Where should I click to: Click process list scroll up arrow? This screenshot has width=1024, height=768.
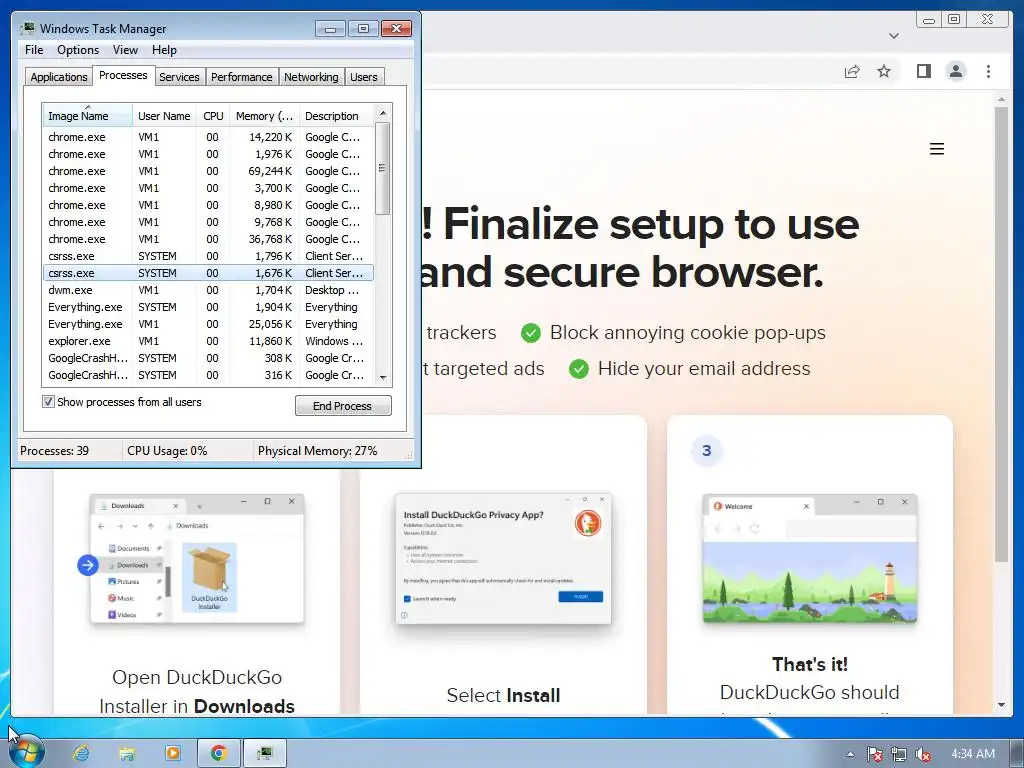(x=383, y=113)
